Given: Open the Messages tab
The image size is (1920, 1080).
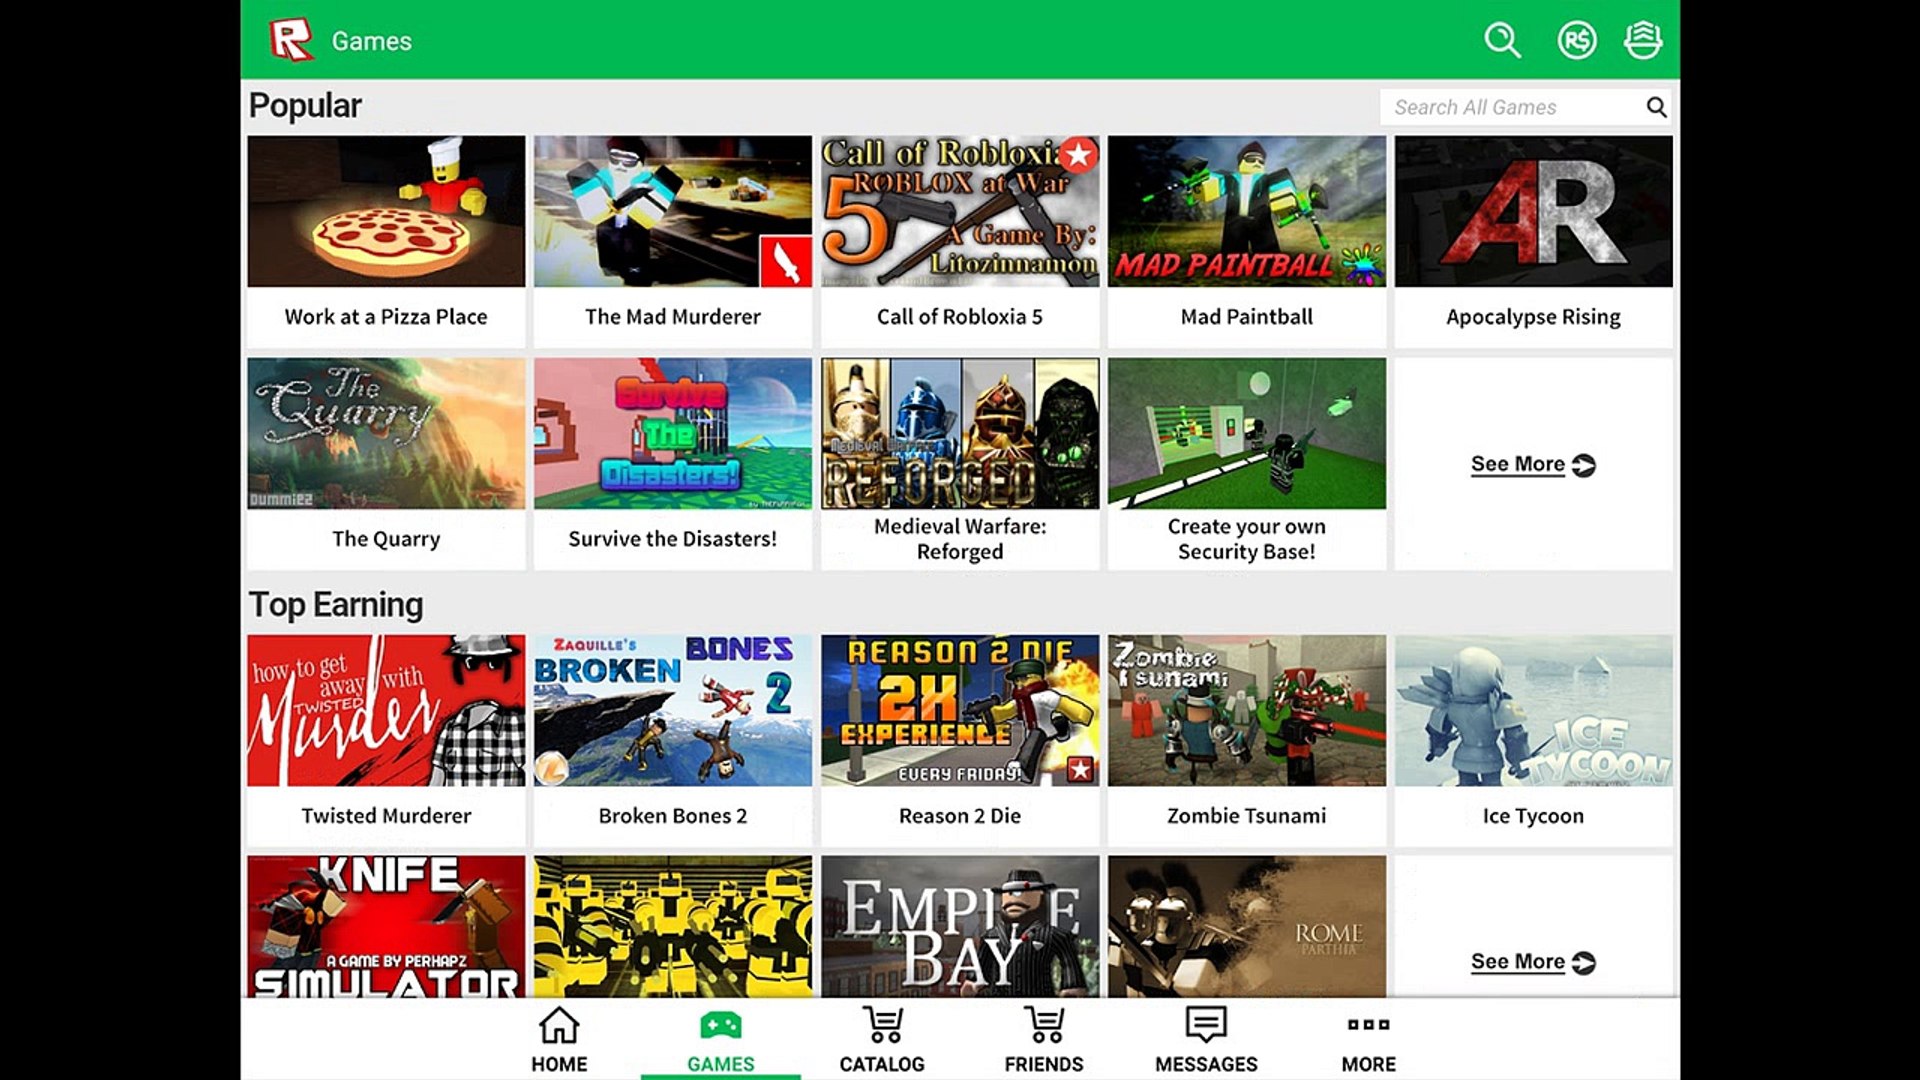Looking at the screenshot, I should pos(1206,1040).
